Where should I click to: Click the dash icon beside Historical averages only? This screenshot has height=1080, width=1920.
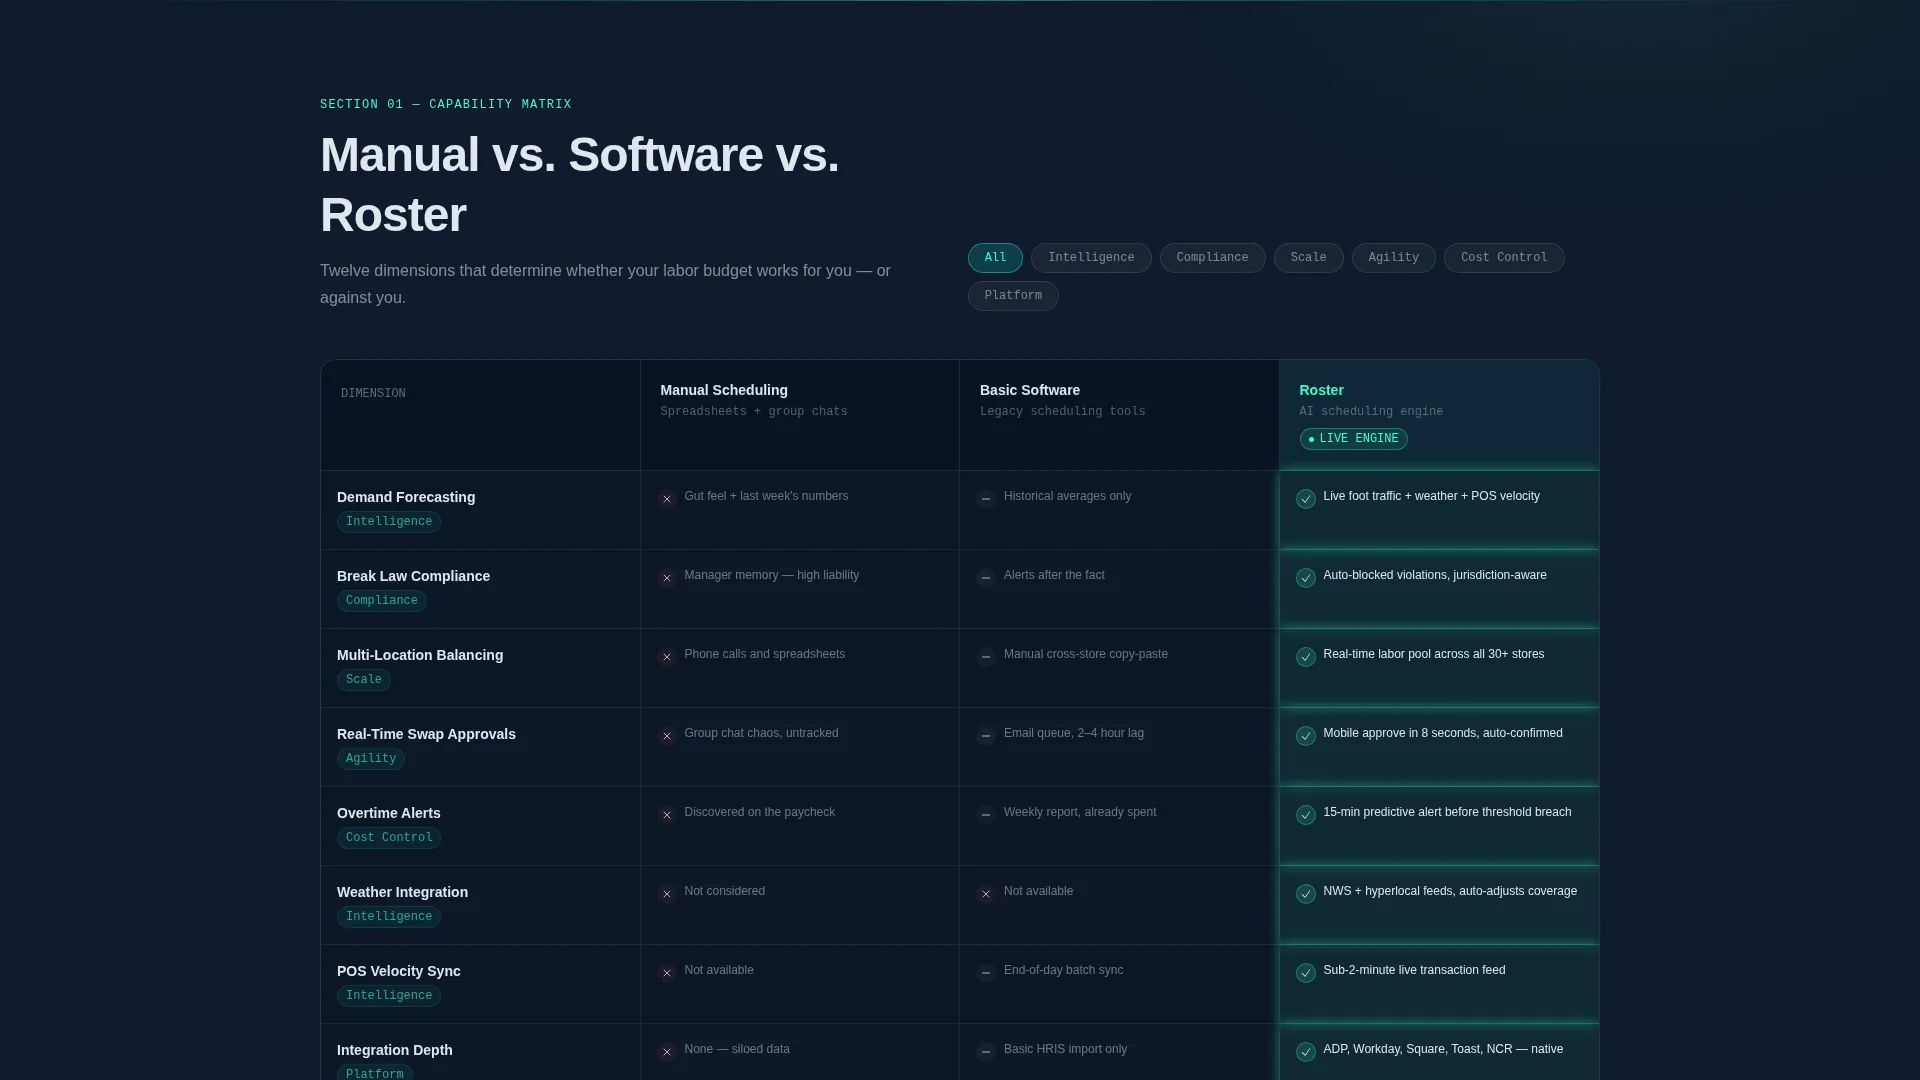[x=986, y=499]
